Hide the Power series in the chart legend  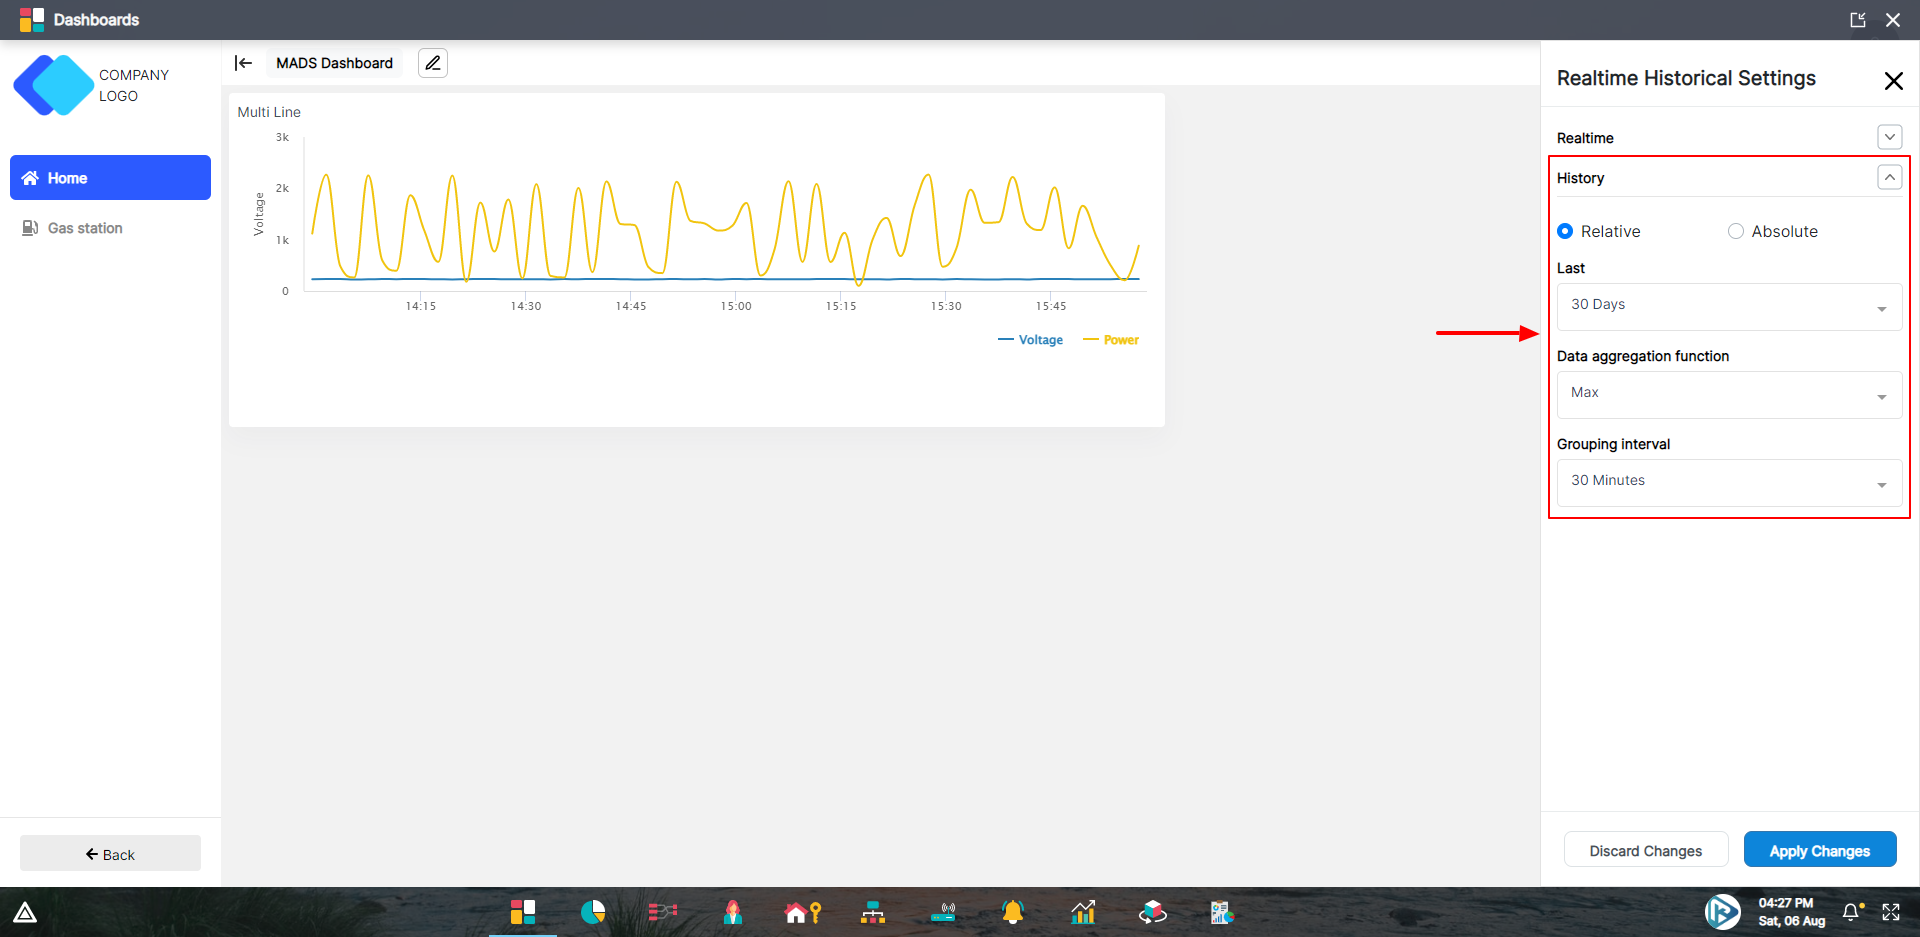(1111, 339)
